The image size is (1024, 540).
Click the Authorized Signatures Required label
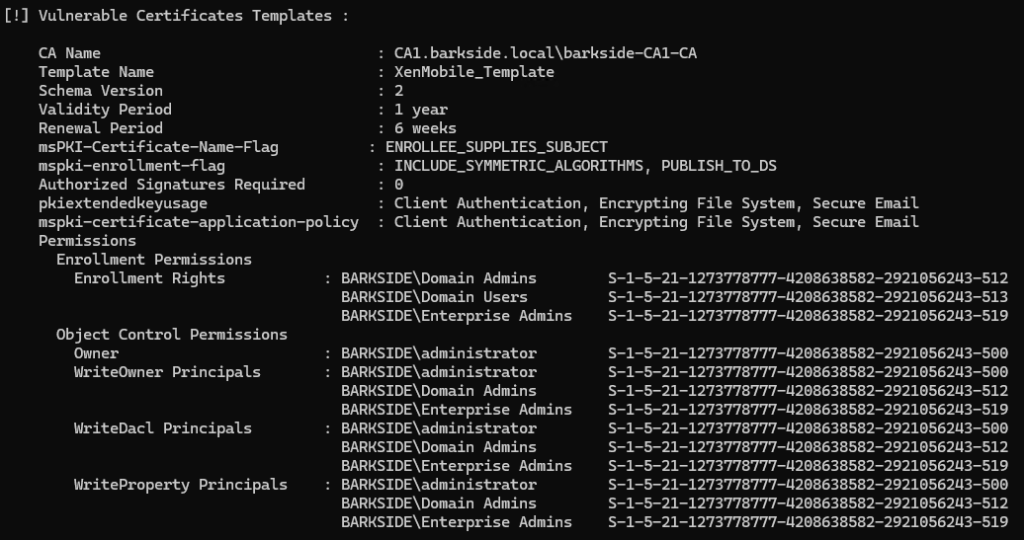pos(172,184)
